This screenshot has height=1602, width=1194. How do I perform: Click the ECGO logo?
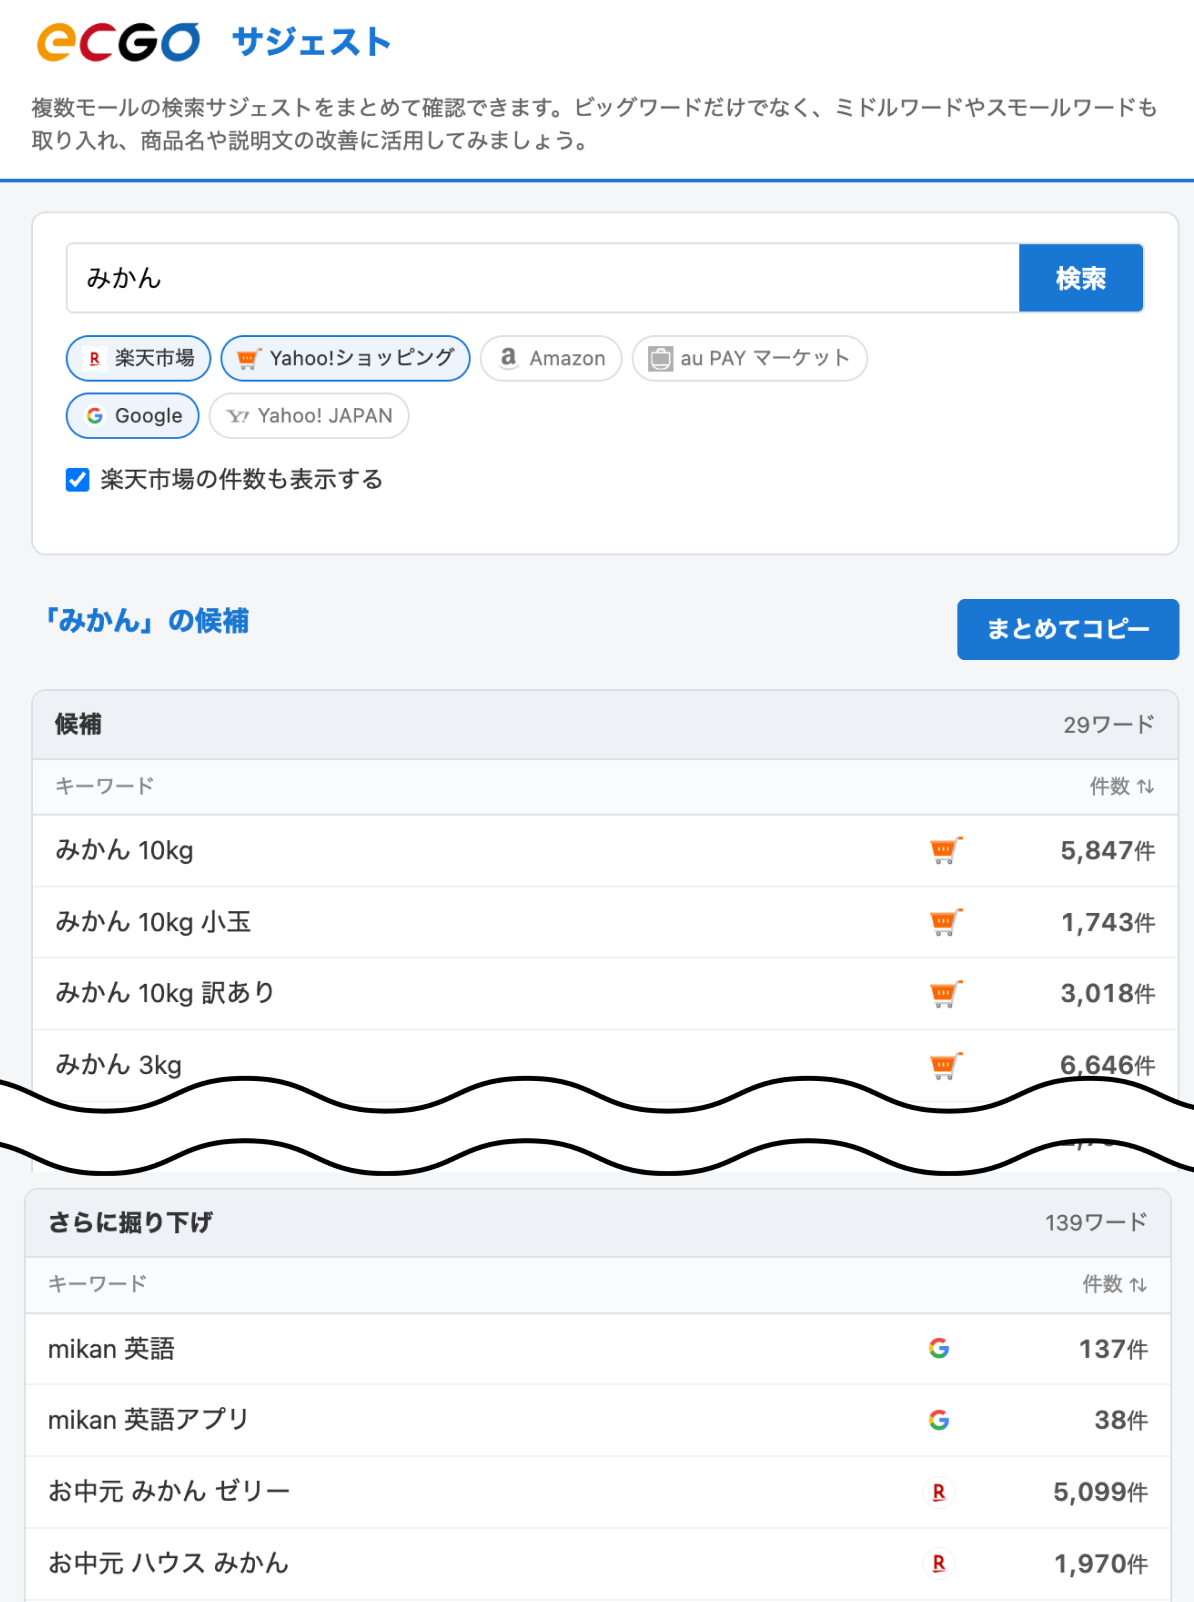118,42
